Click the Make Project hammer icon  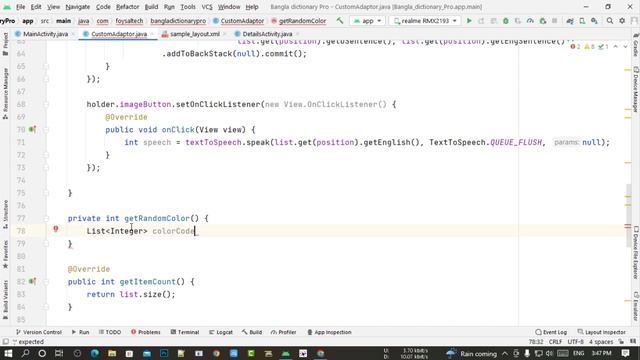pos(340,20)
